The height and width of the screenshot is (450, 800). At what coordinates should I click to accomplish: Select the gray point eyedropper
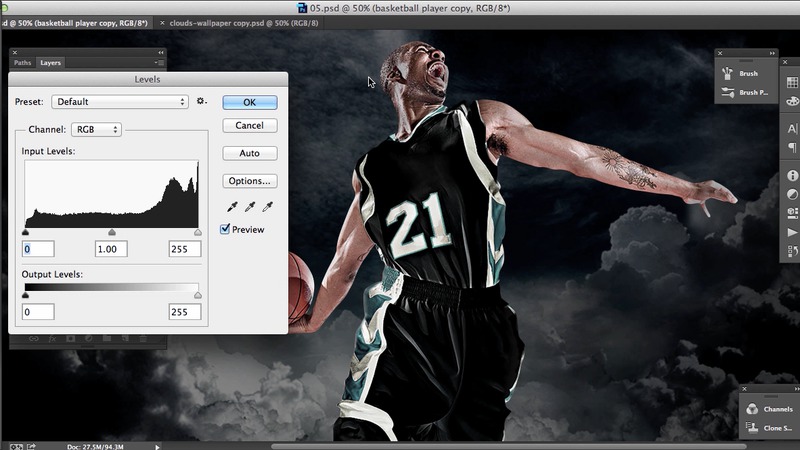coord(250,207)
